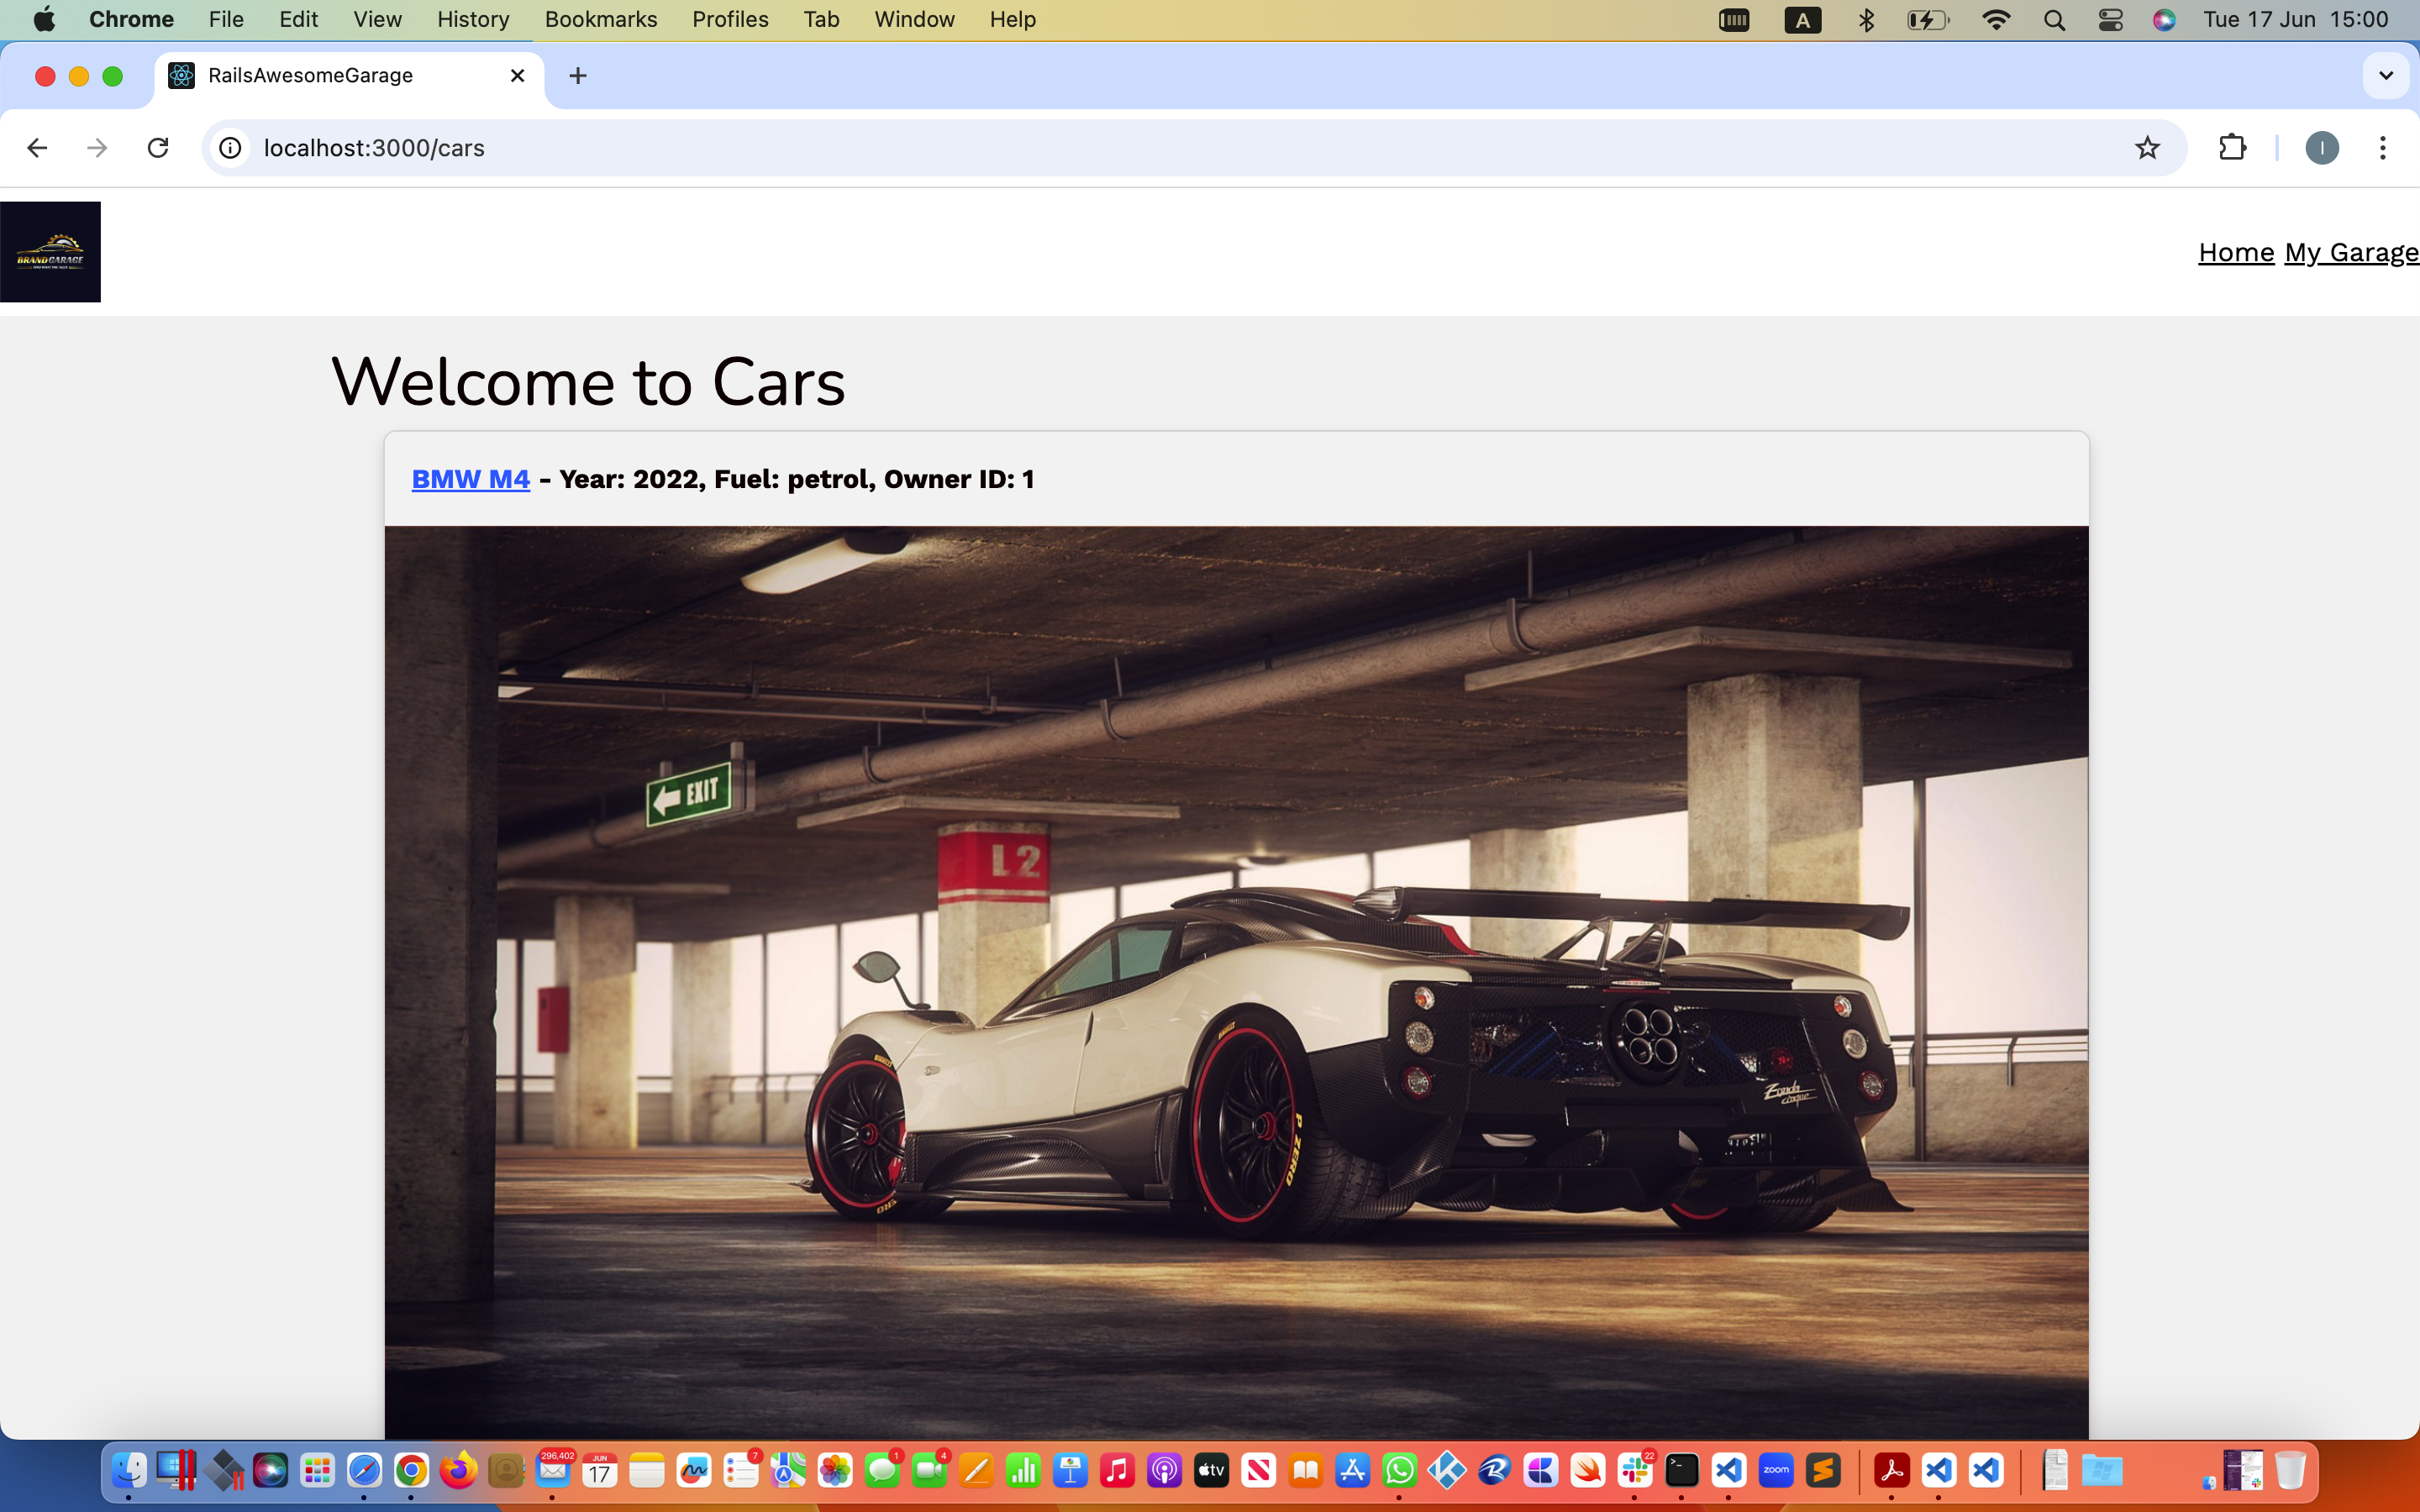
Task: Bookmark this page with the star icon
Action: point(2147,148)
